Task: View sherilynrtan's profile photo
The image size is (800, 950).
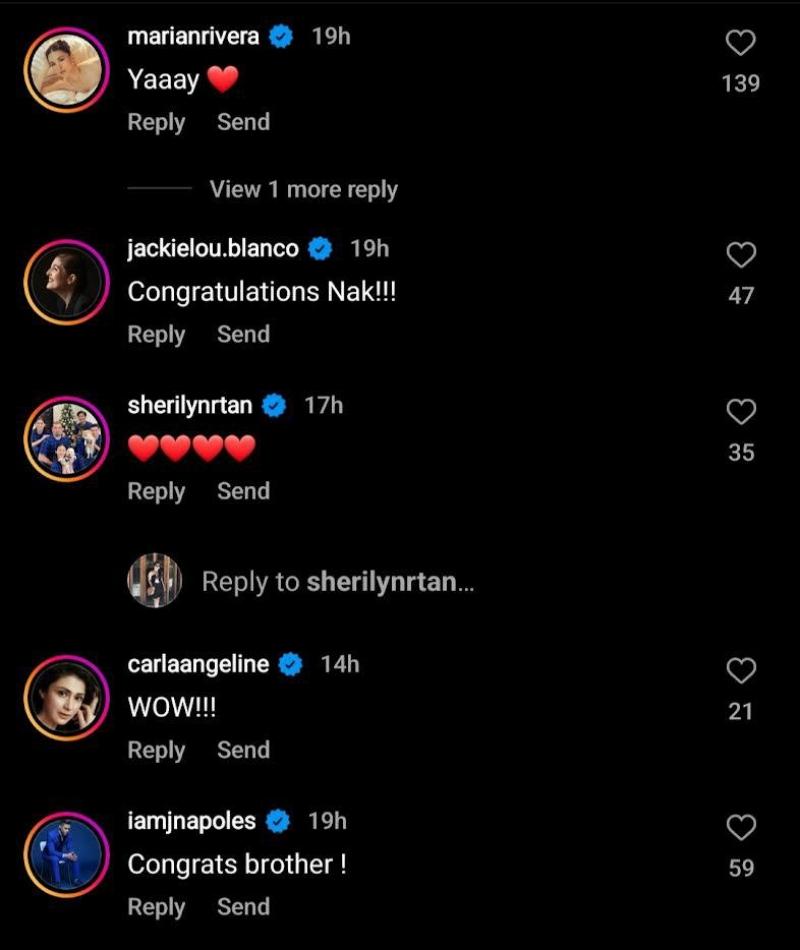Action: (66, 438)
